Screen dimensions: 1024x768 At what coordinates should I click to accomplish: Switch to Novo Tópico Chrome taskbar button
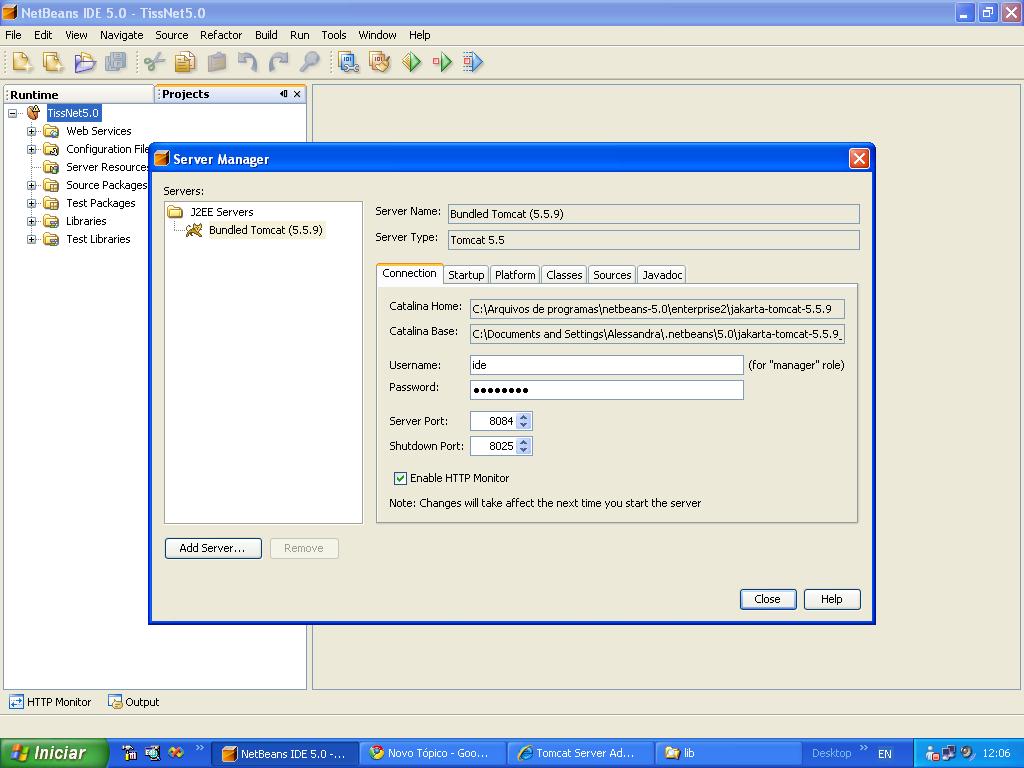coord(434,754)
